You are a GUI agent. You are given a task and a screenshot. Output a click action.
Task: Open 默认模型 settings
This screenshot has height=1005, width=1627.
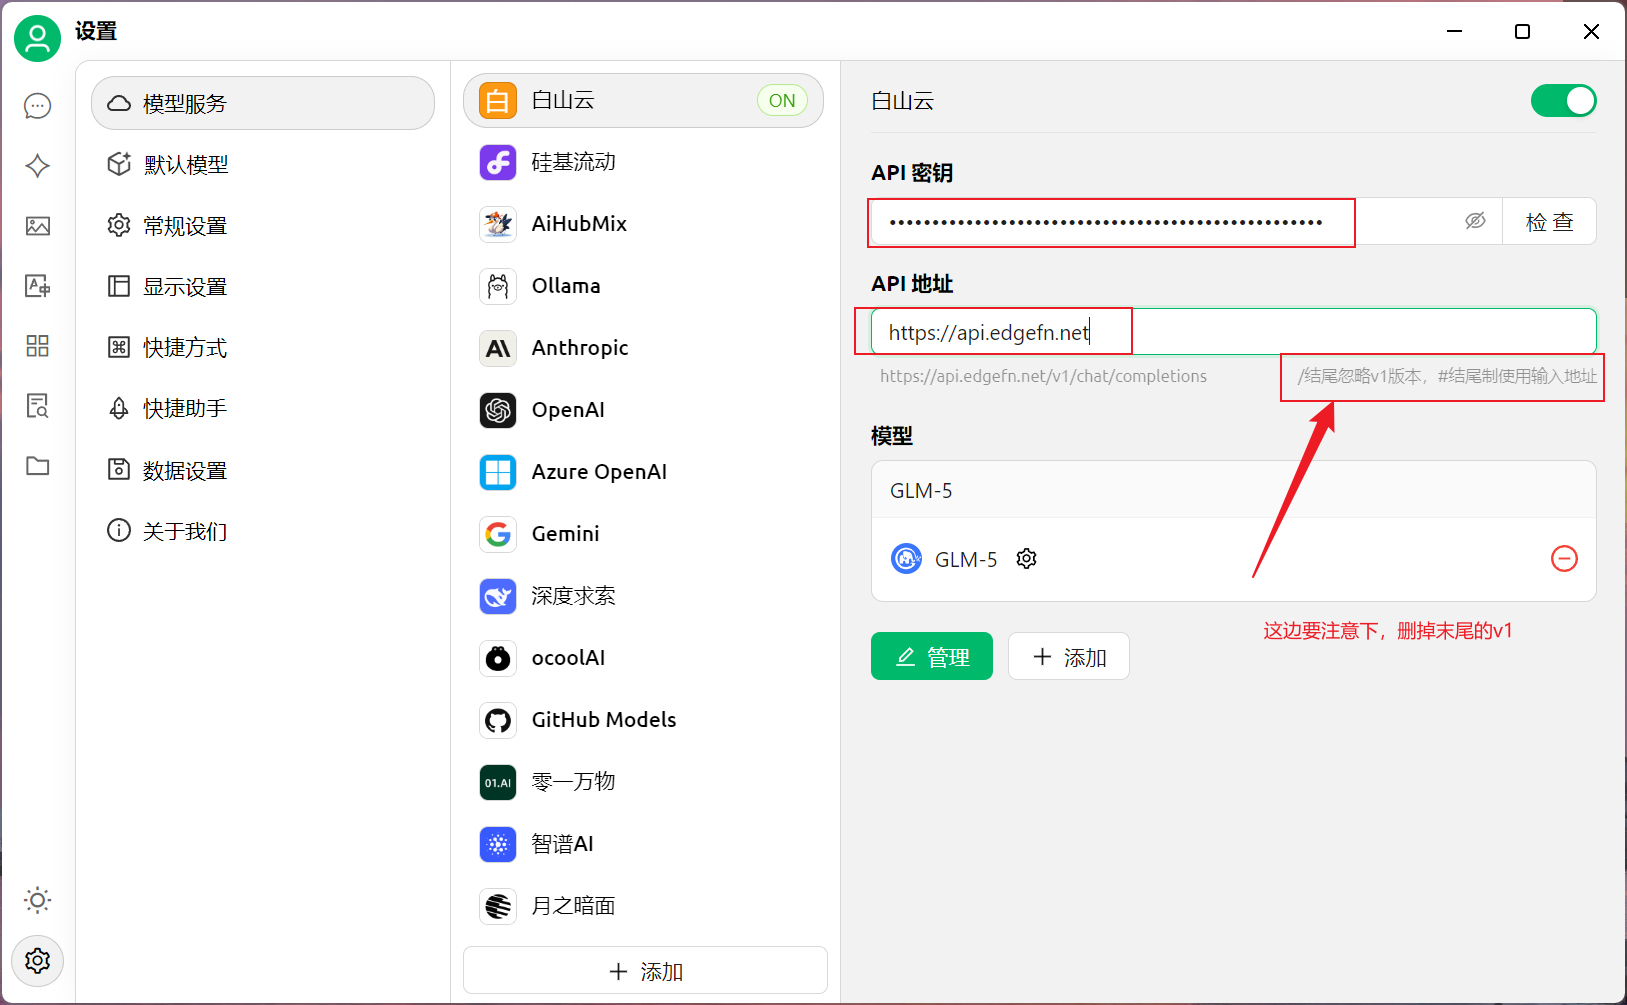coord(263,164)
